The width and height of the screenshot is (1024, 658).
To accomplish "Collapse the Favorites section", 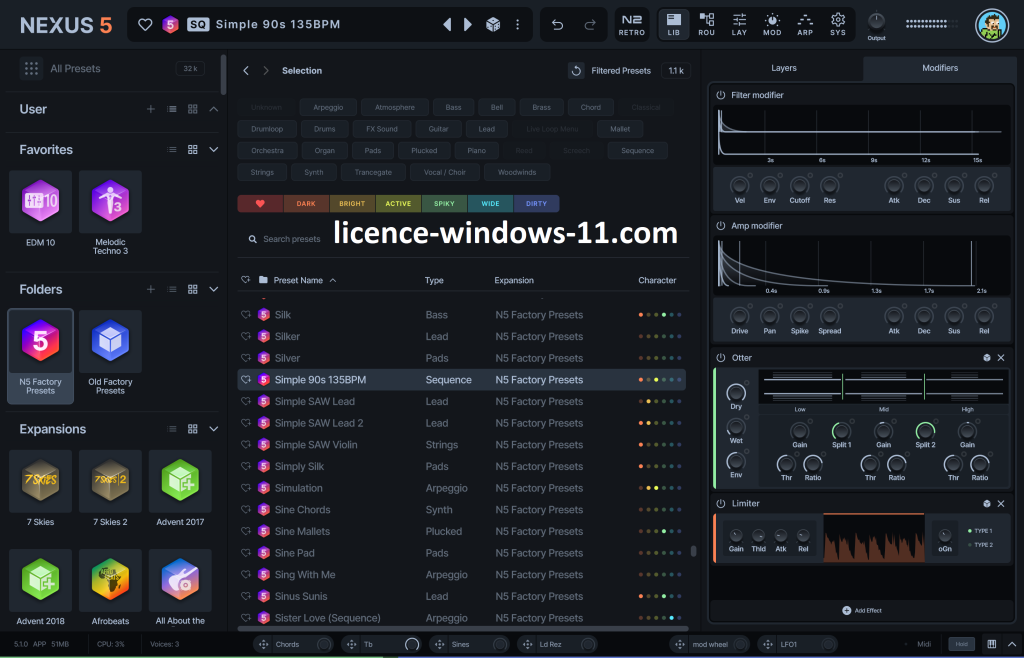I will 214,150.
